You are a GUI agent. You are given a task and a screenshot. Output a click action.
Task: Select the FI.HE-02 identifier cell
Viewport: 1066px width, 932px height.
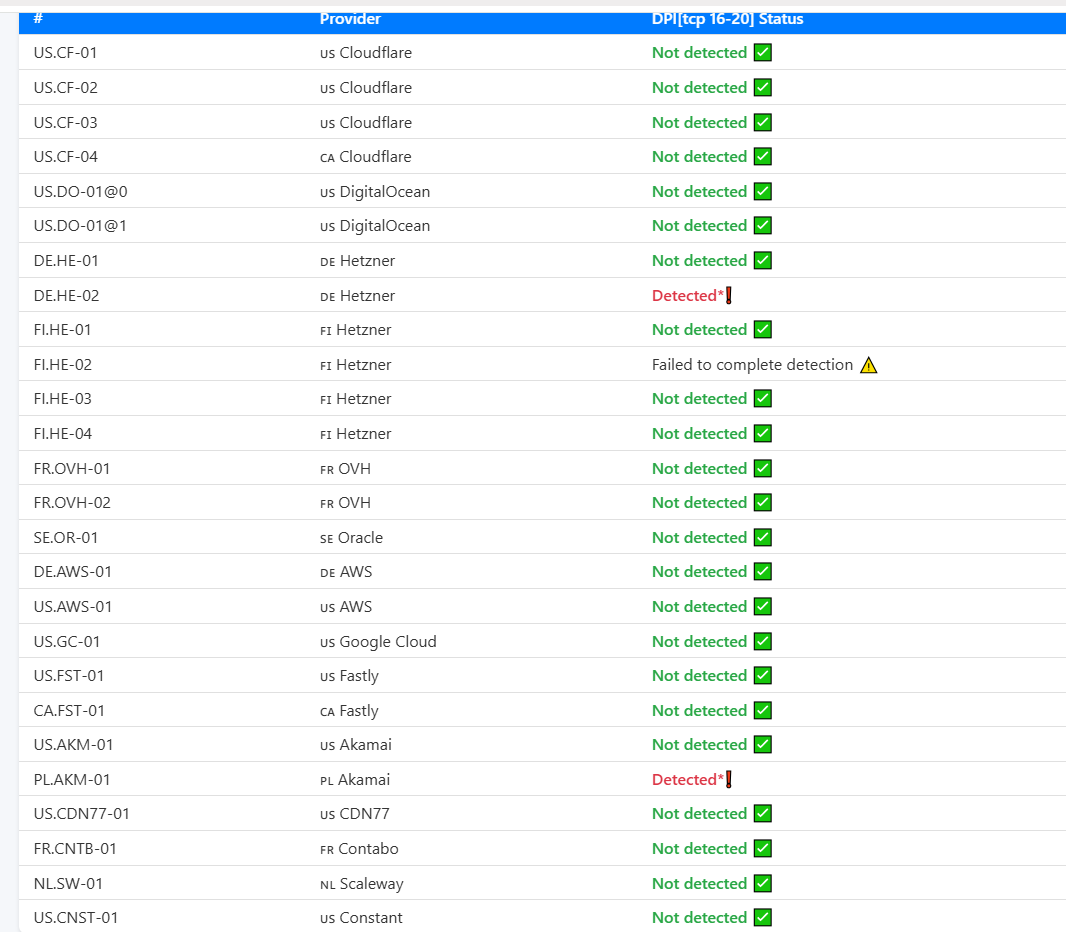[63, 365]
